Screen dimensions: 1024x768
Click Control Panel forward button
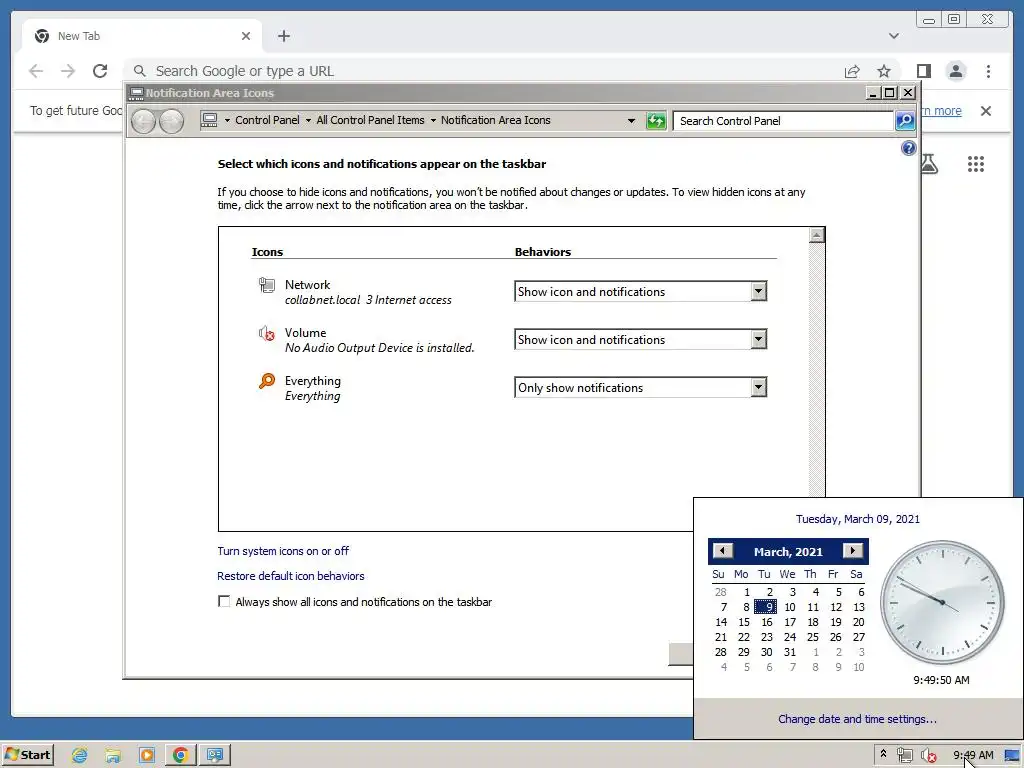172,121
